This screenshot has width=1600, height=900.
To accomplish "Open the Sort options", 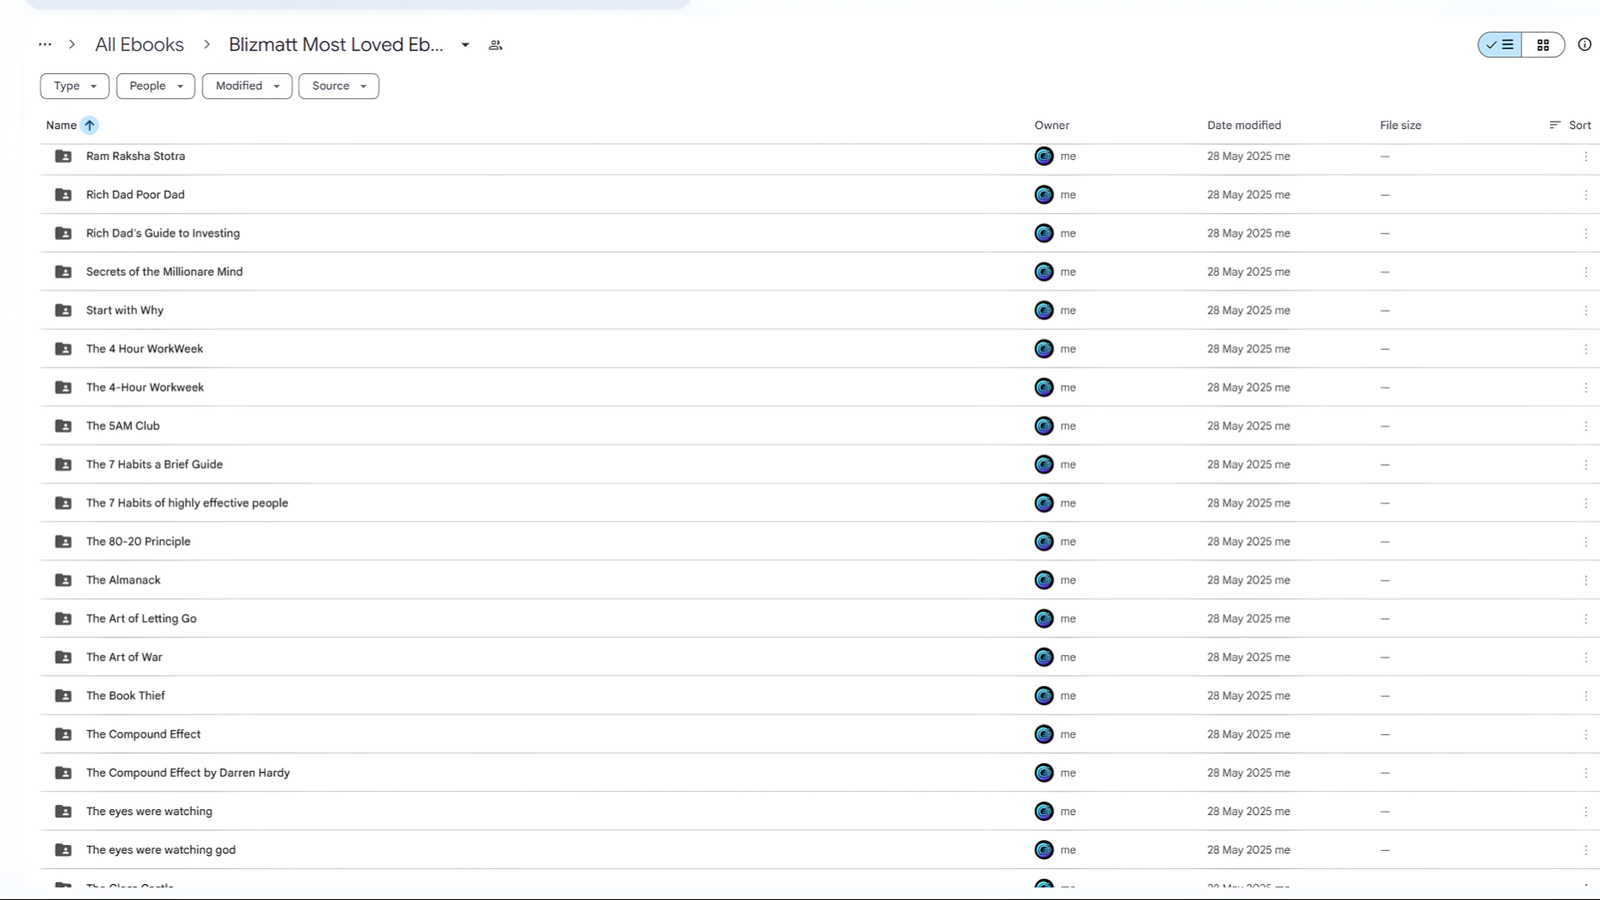I will (1570, 125).
